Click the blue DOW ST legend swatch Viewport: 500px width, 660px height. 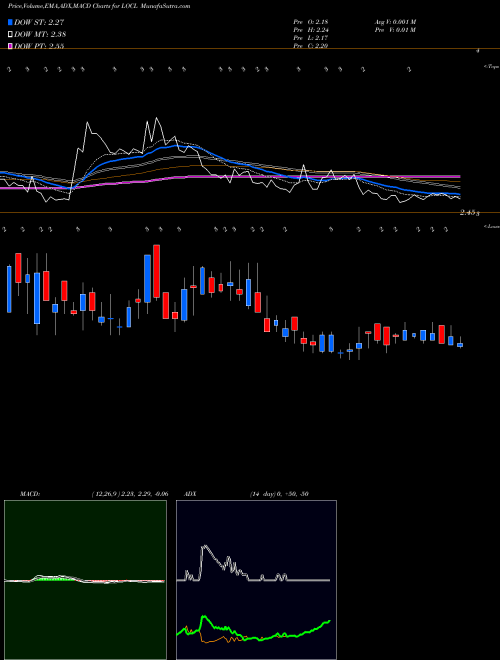point(10,22)
